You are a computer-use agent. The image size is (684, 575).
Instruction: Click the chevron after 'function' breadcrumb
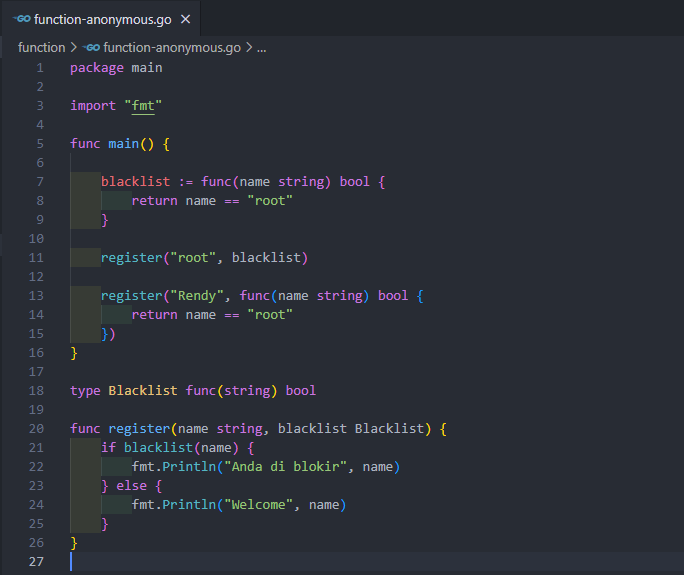pyautogui.click(x=74, y=47)
